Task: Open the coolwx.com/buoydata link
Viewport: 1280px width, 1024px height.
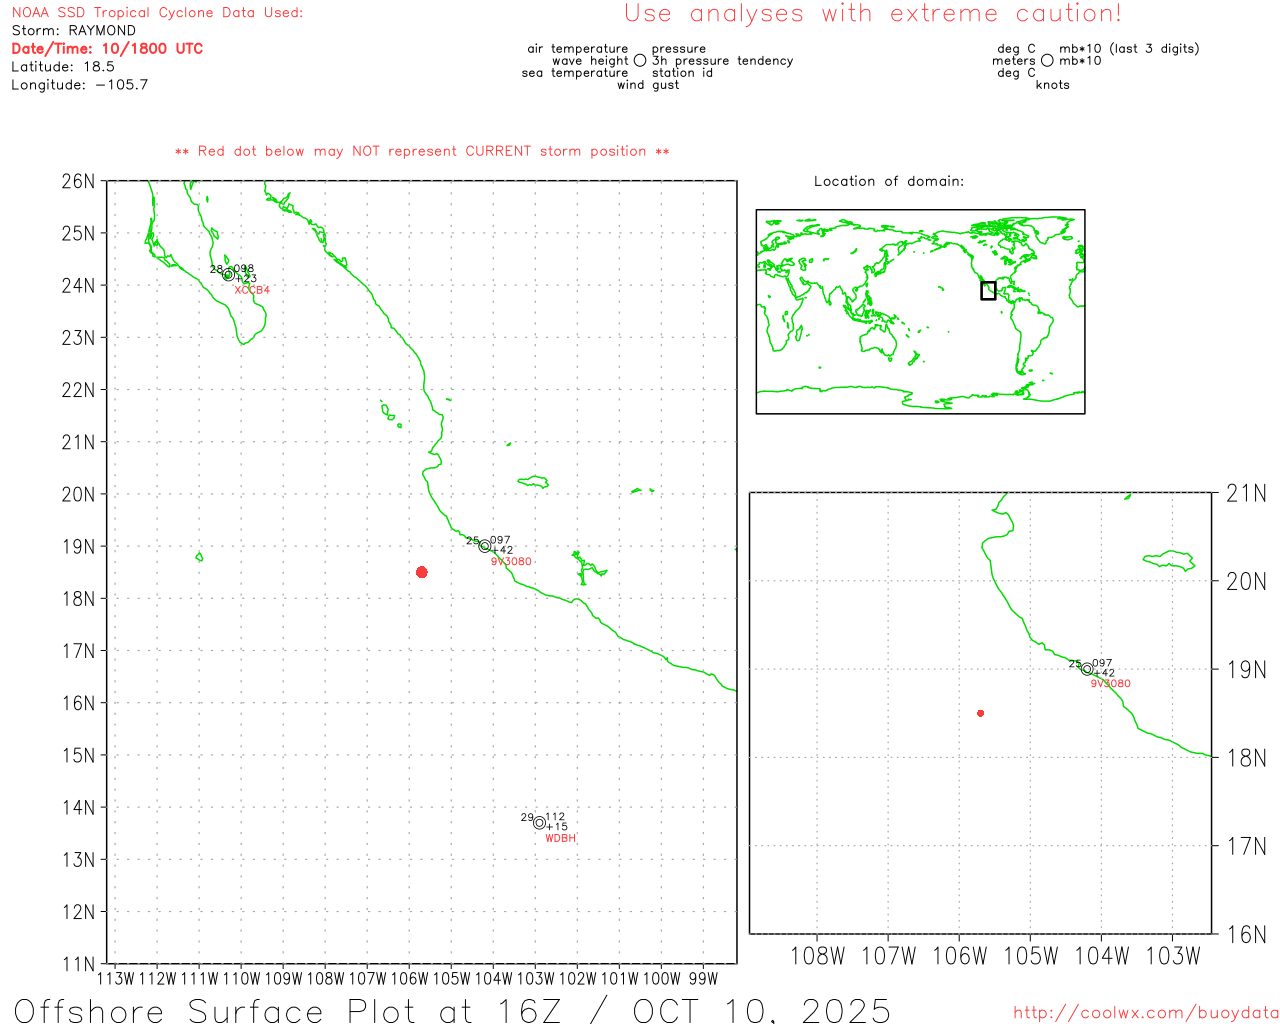Action: coord(1145,1013)
